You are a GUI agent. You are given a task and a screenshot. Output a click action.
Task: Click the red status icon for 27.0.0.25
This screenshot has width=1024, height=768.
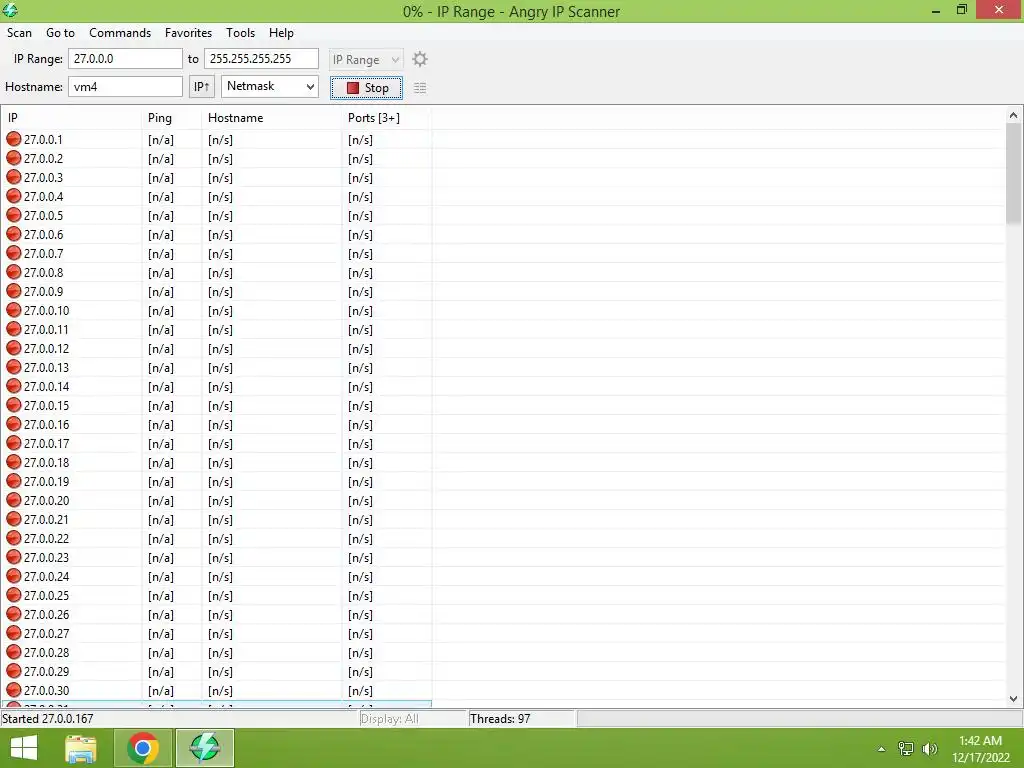point(14,594)
